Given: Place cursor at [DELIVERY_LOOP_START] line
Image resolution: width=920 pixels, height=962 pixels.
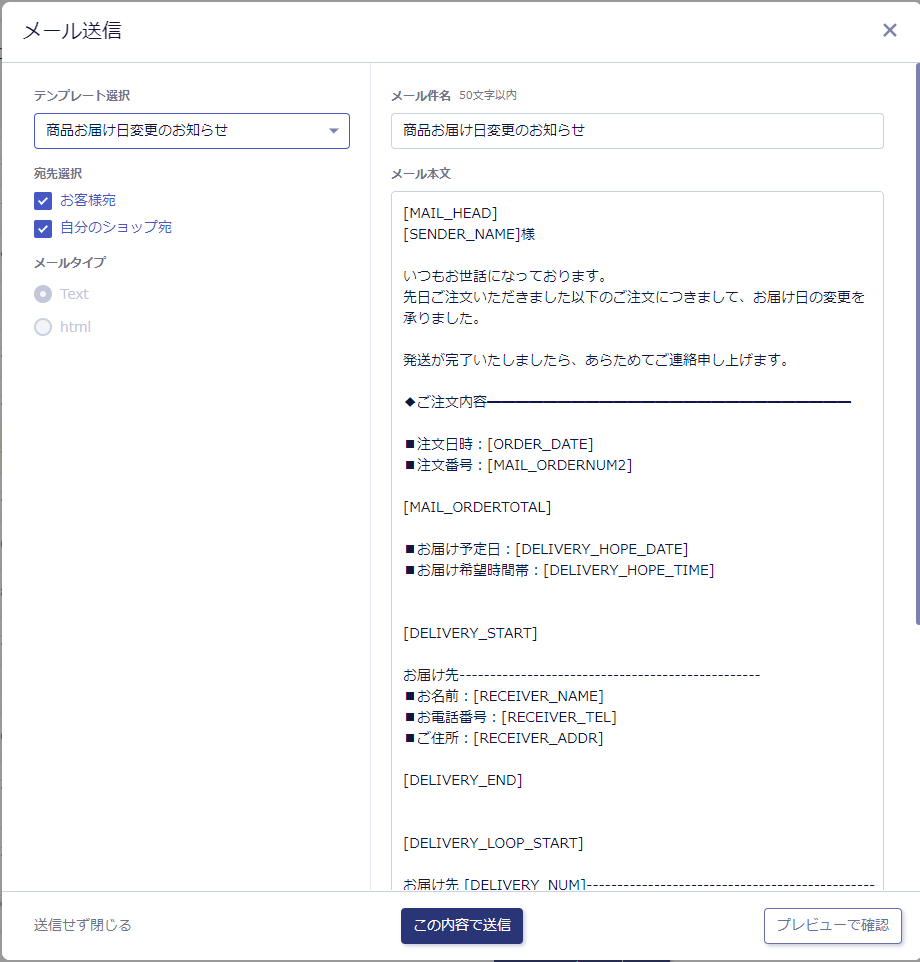Looking at the screenshot, I should click(493, 843).
